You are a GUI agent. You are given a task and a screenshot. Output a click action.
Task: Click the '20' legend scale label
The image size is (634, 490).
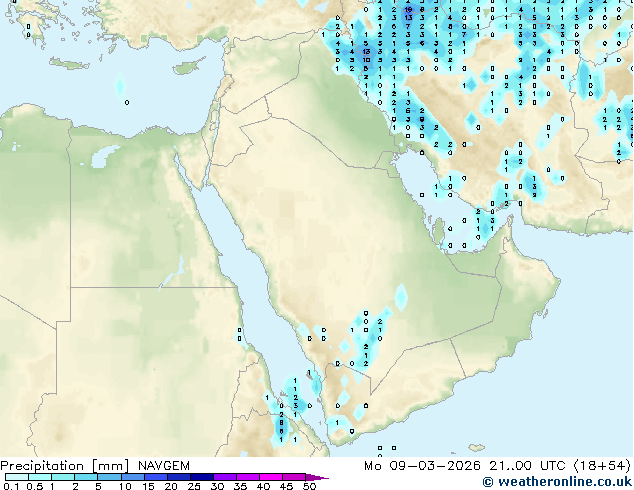click(171, 486)
